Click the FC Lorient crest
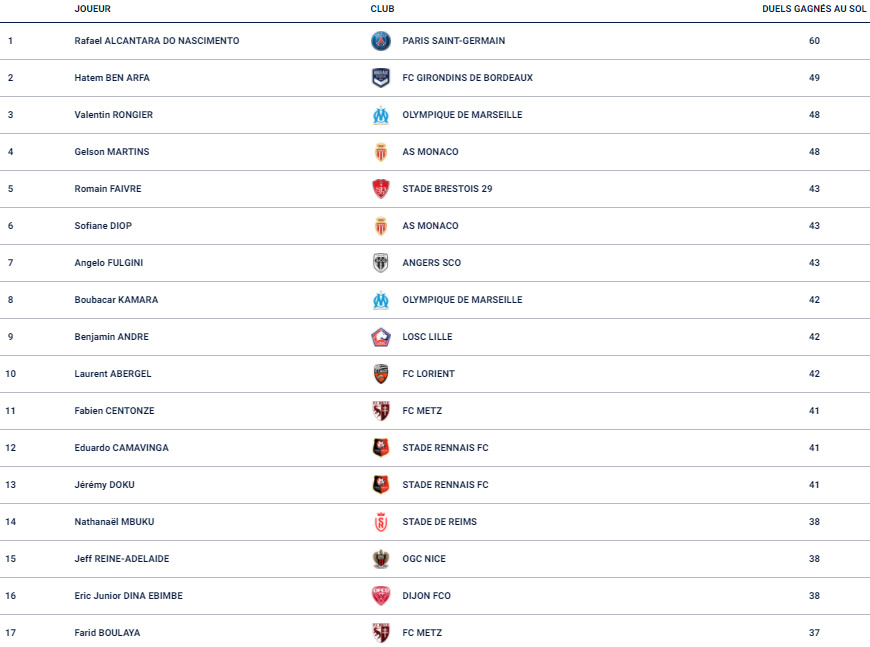The image size is (870, 647). coord(381,374)
